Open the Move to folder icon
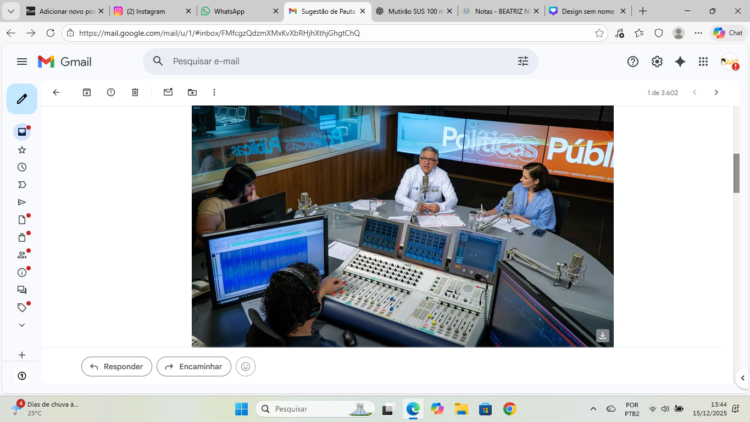The width and height of the screenshot is (750, 422). point(192,92)
